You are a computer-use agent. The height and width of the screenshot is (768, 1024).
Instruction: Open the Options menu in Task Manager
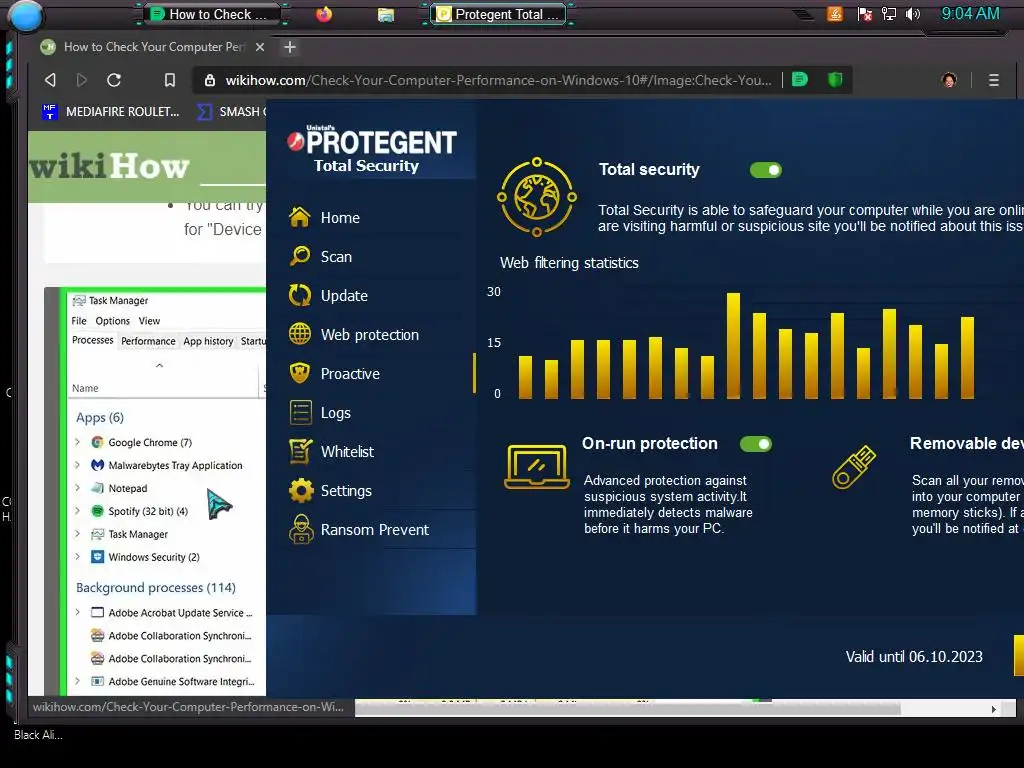[112, 321]
